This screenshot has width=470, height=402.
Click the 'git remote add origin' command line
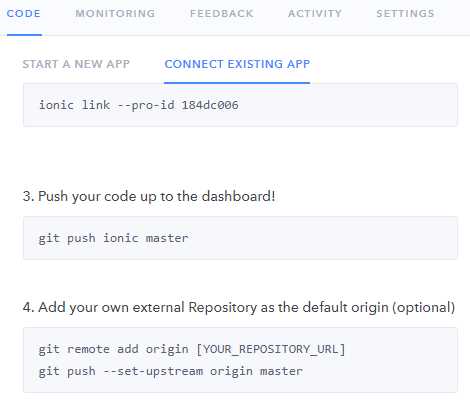(192, 349)
